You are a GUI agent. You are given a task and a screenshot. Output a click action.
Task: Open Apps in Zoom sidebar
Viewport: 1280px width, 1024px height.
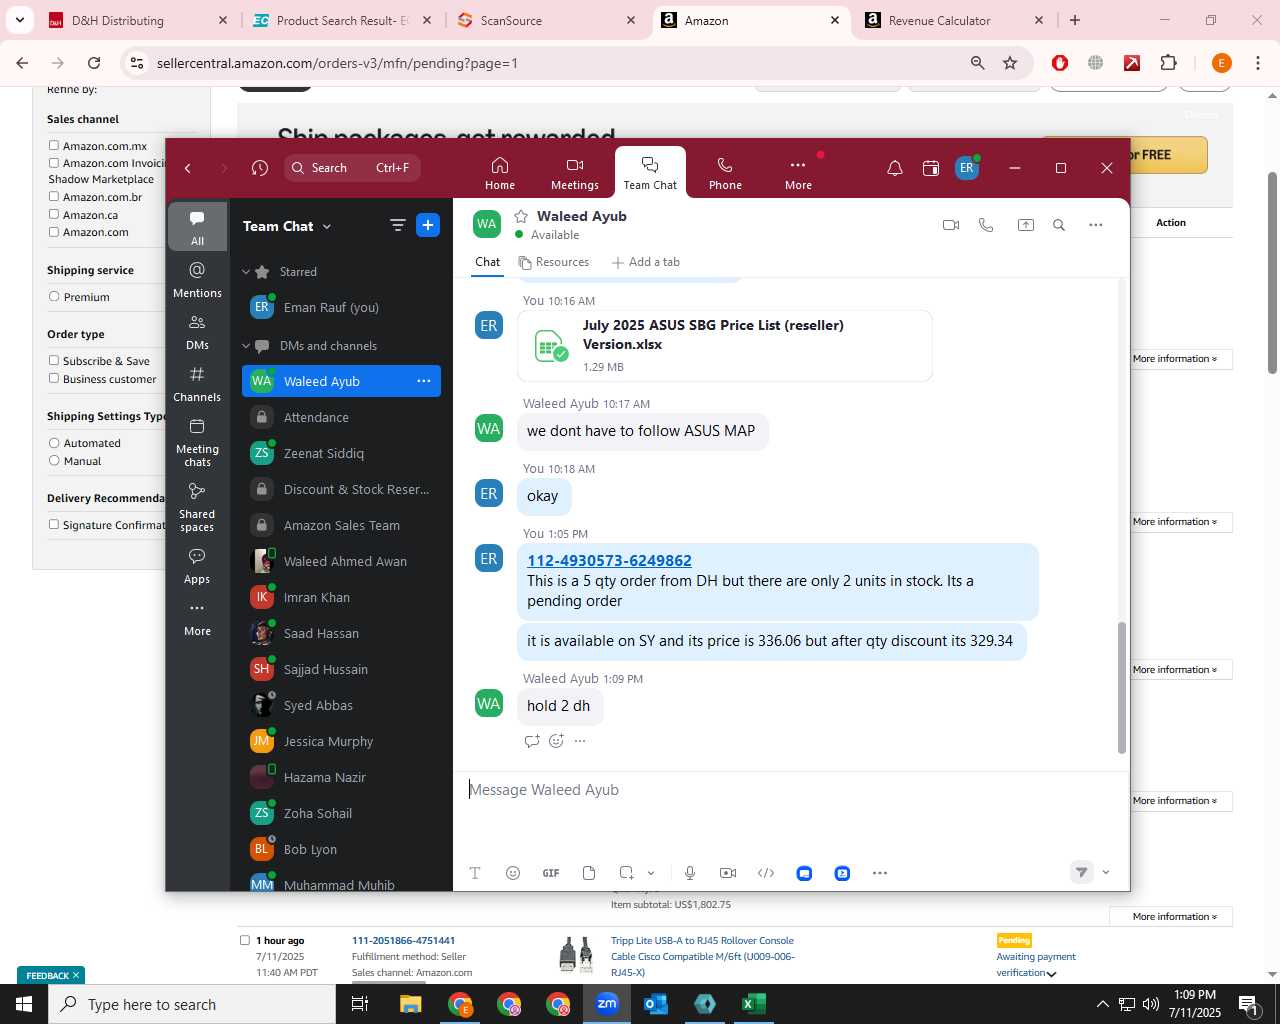click(x=197, y=566)
